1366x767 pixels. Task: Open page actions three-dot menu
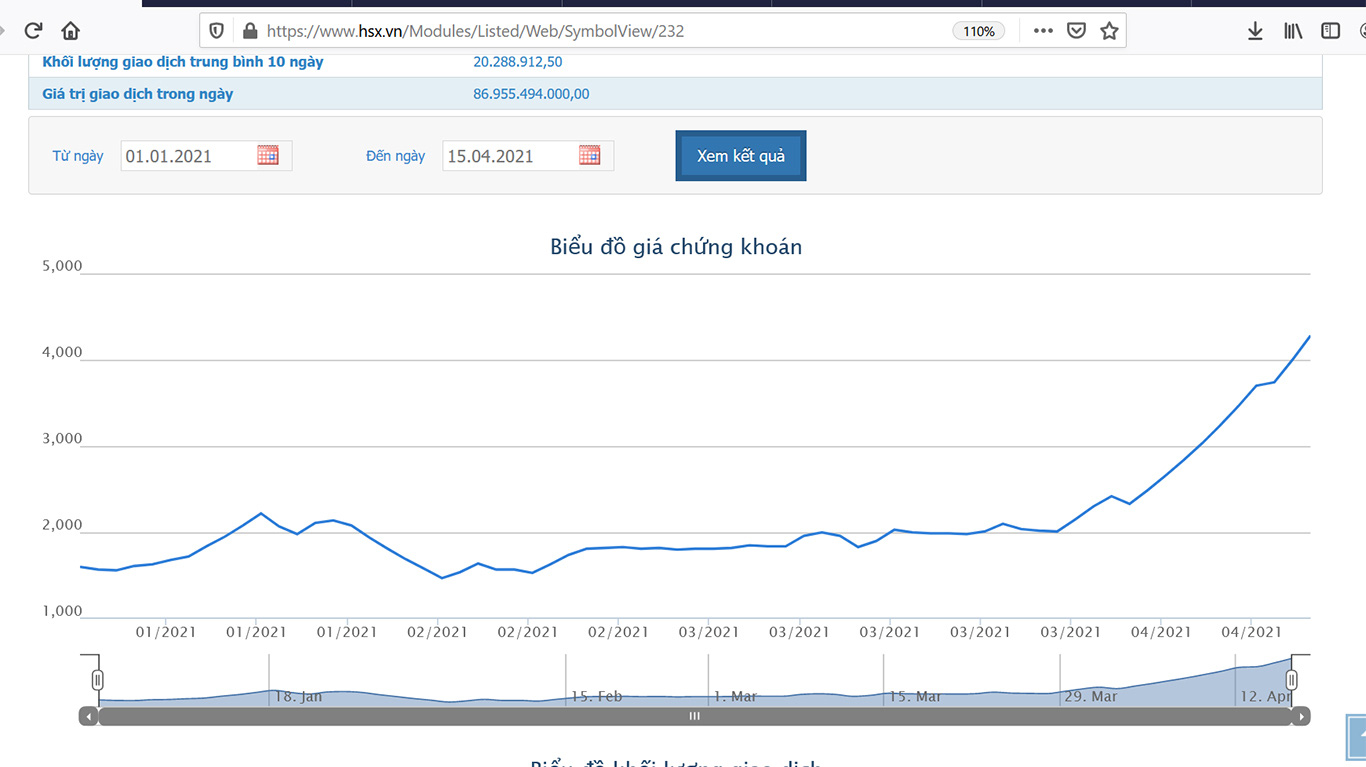point(1043,31)
